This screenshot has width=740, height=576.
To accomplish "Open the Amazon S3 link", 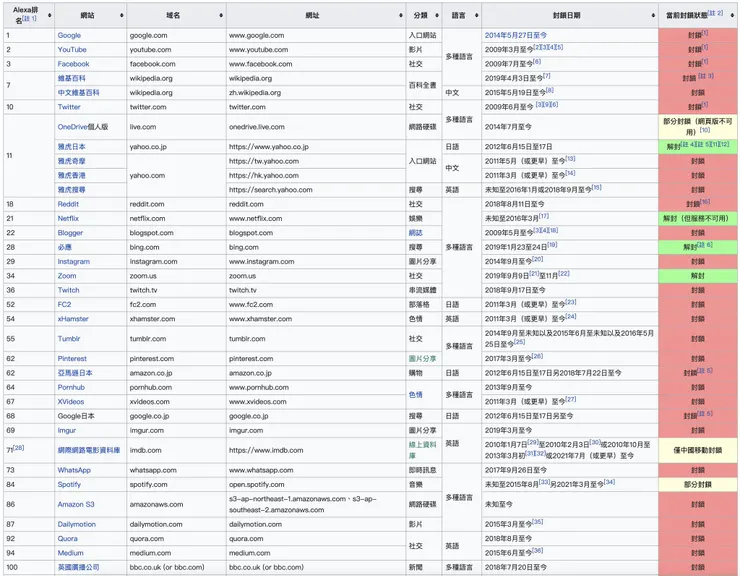I will [x=76, y=504].
